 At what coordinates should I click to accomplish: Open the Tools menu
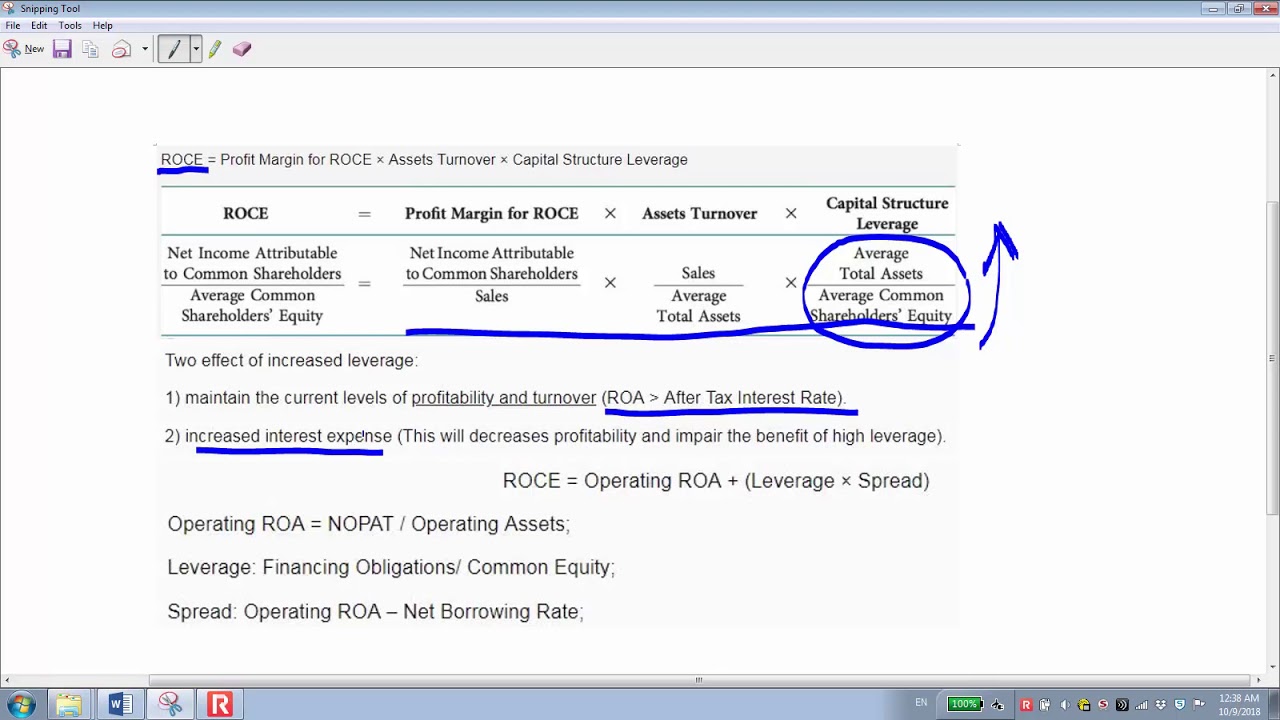[70, 25]
